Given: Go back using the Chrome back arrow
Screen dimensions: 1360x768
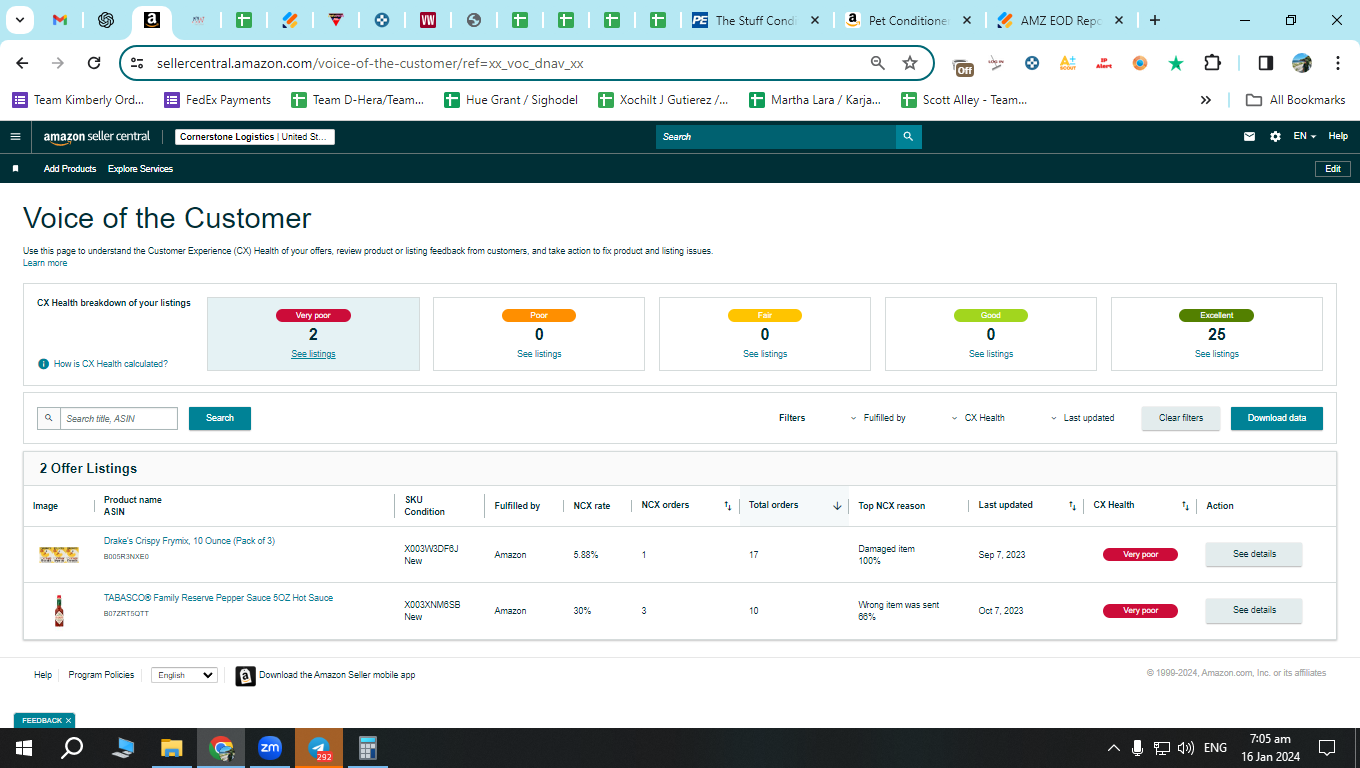Looking at the screenshot, I should pyautogui.click(x=22, y=63).
